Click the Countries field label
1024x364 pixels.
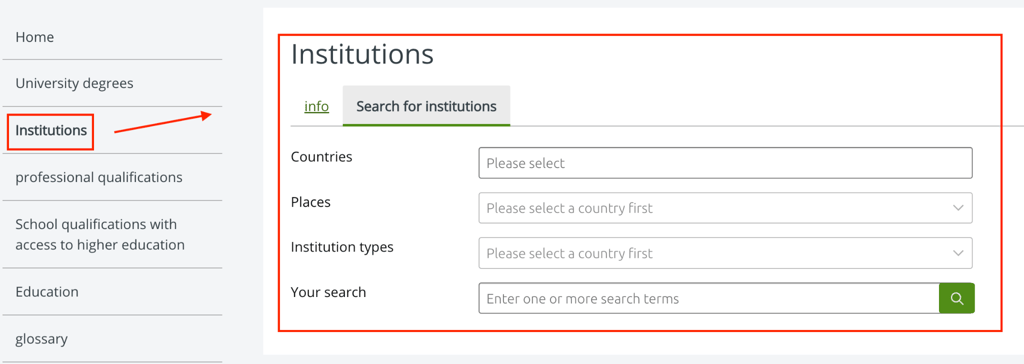click(x=321, y=157)
